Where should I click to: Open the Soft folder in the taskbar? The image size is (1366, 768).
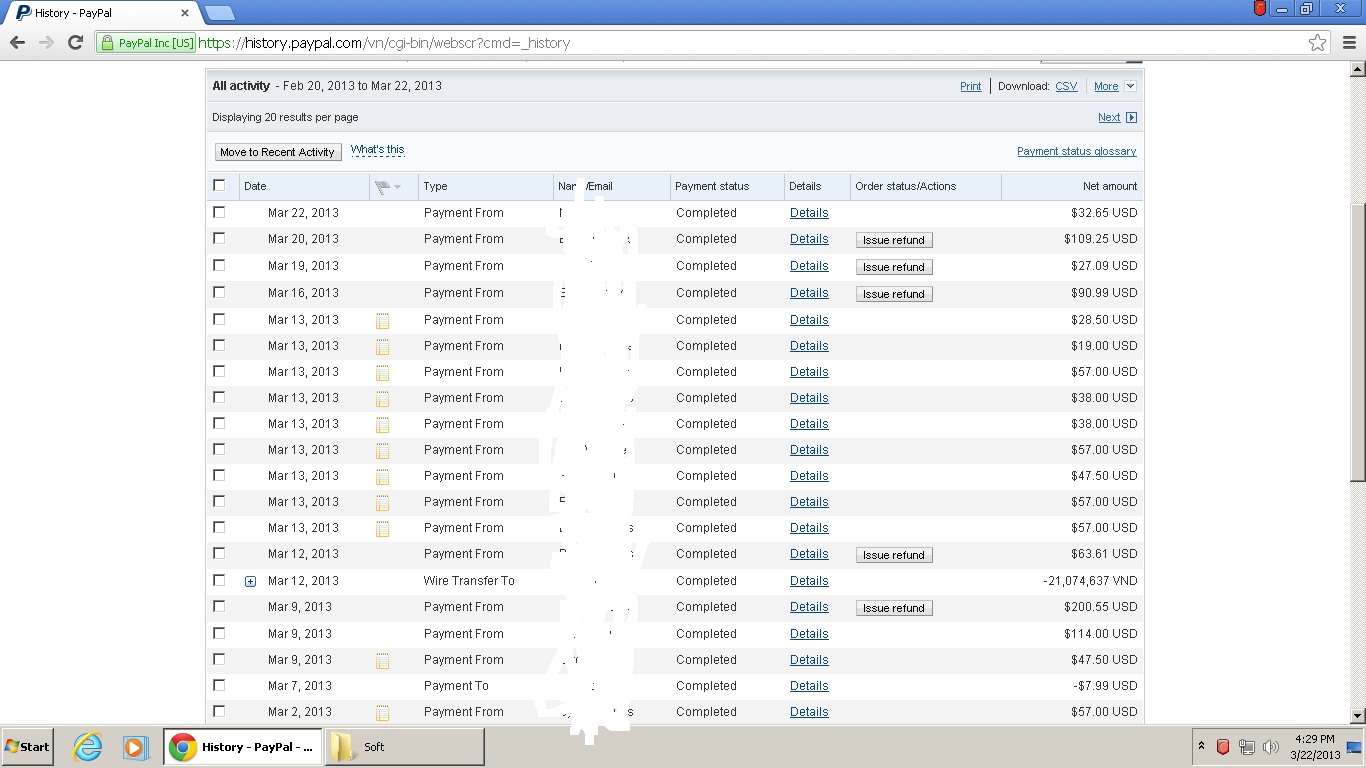[x=405, y=747]
